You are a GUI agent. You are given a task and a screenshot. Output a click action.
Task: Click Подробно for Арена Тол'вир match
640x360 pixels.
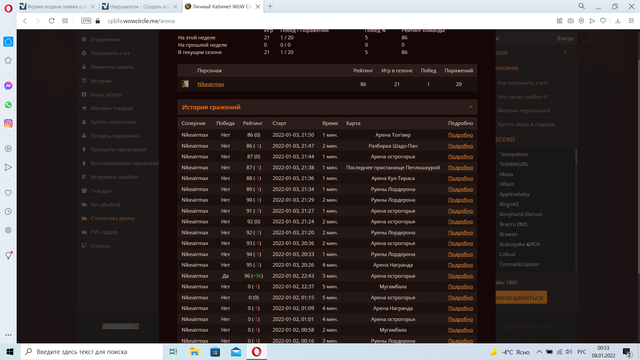click(460, 135)
